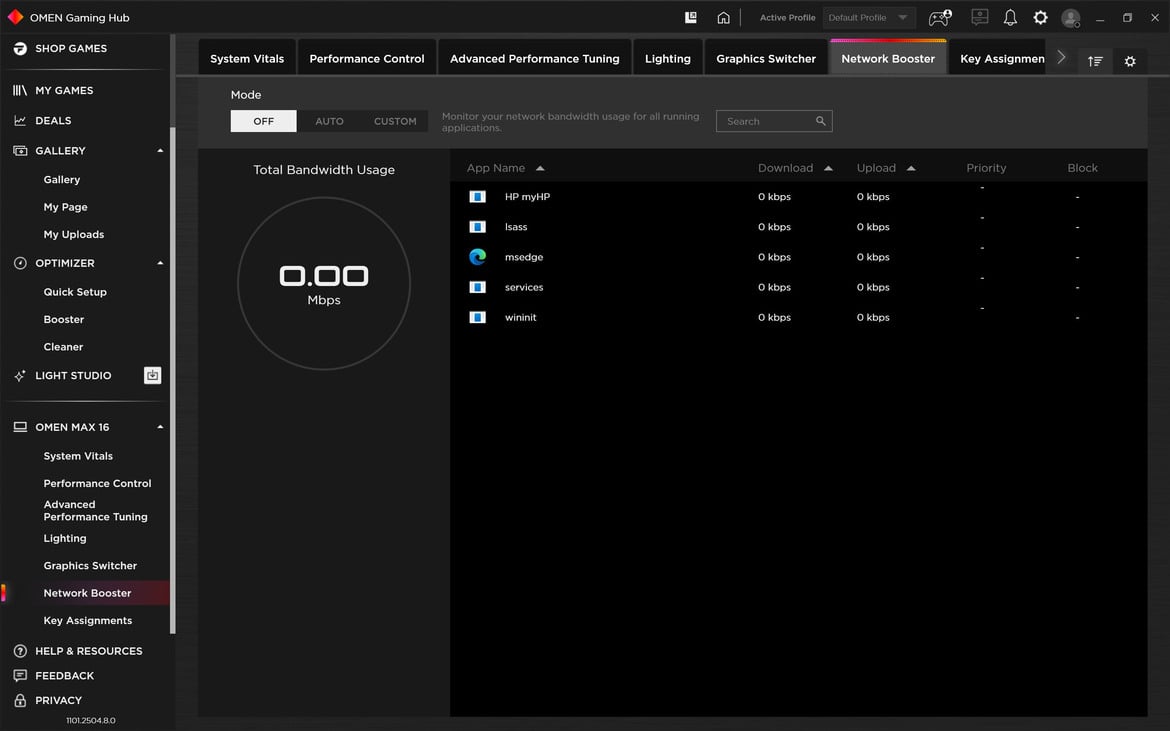Collapse the Optimizer section
This screenshot has width=1170, height=731.
tap(160, 263)
